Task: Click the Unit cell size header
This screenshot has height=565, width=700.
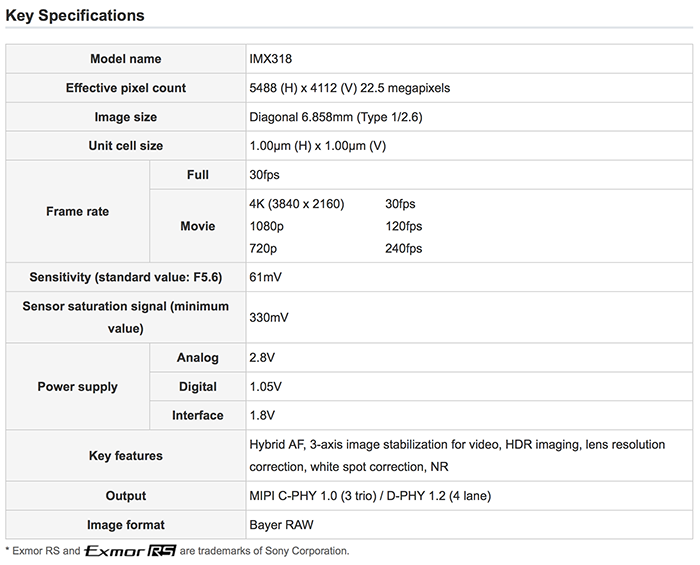Action: (125, 146)
